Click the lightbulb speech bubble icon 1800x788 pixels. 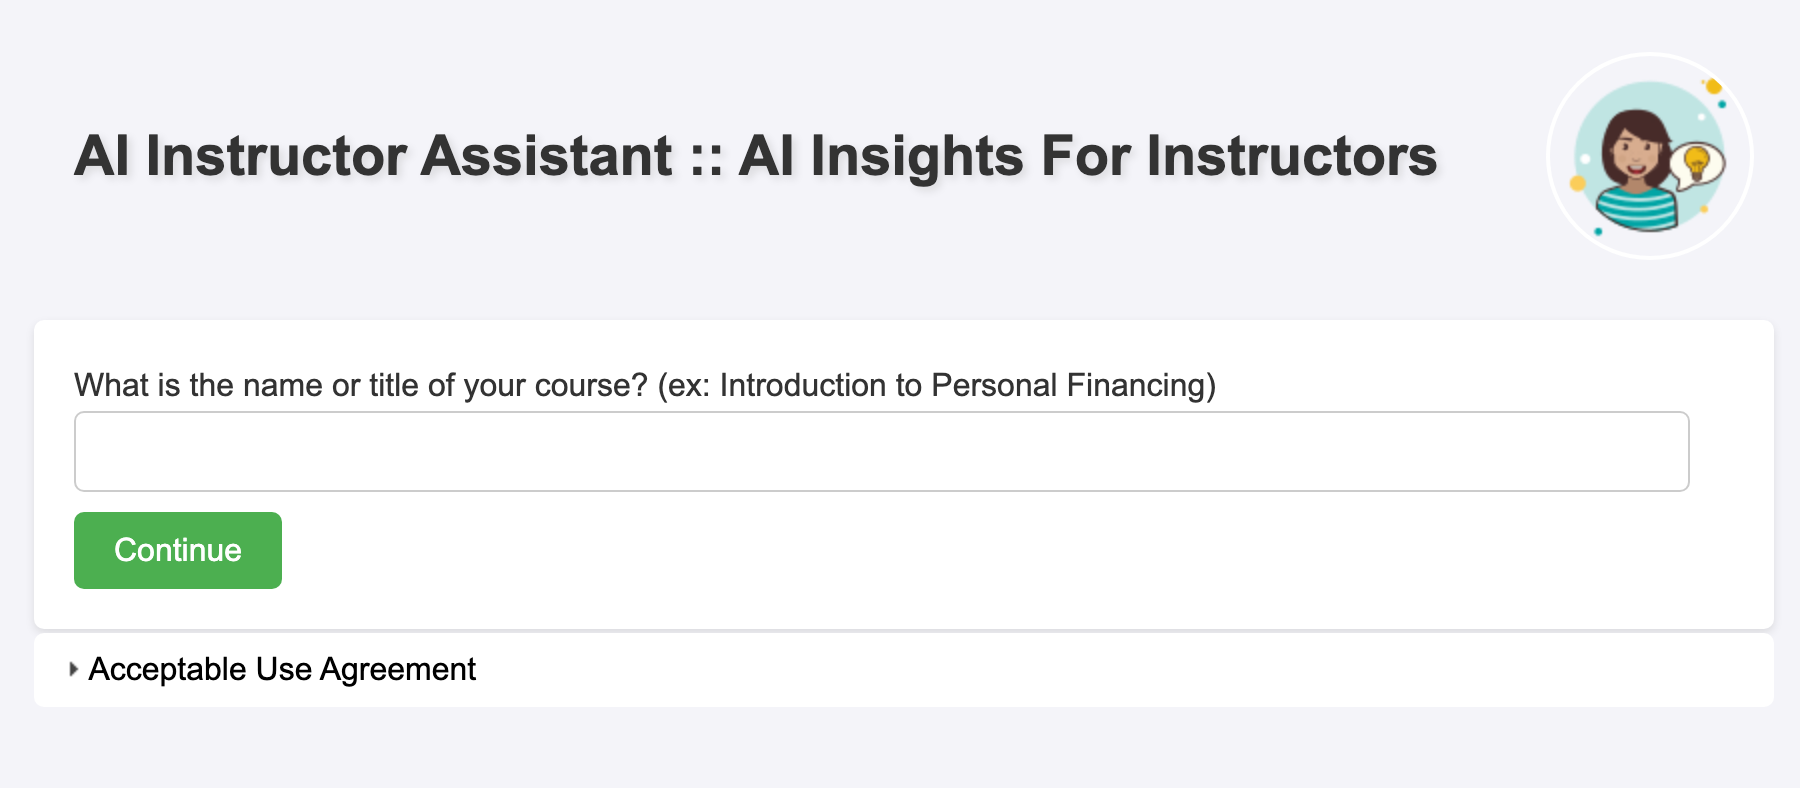coord(1697,163)
